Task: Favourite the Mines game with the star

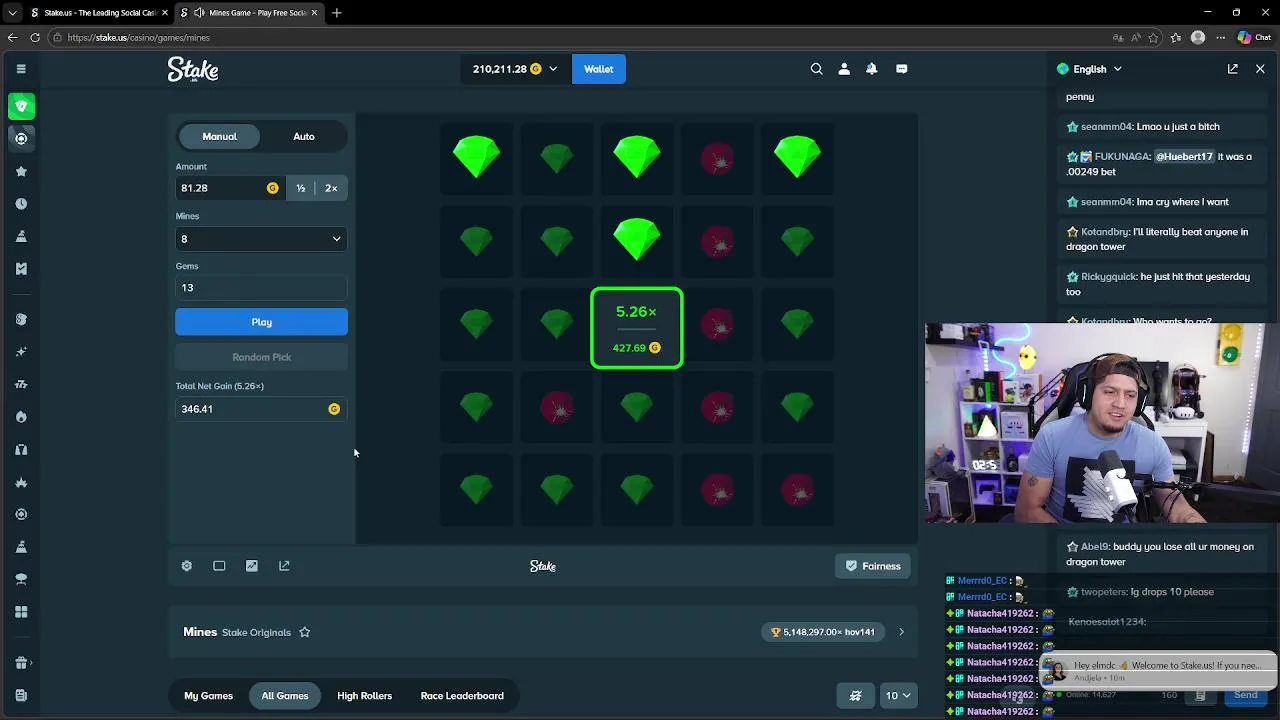Action: [305, 632]
